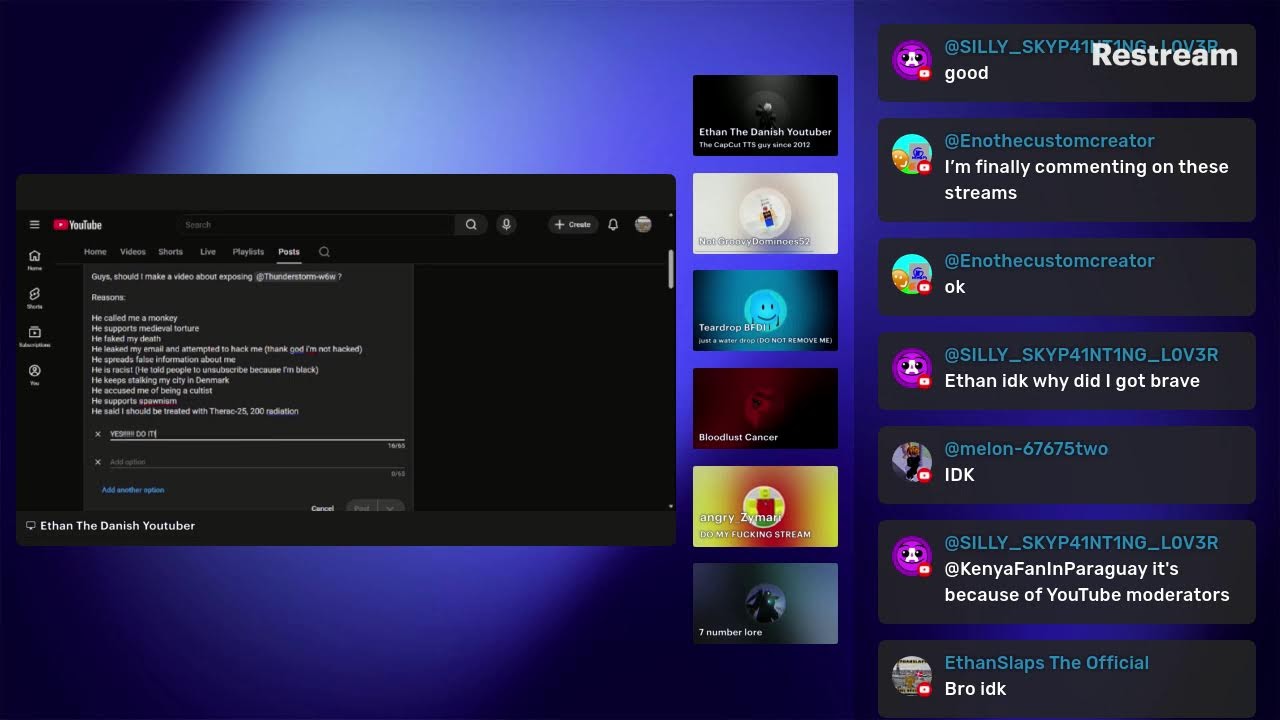Start voice search with the microphone icon

pos(506,225)
